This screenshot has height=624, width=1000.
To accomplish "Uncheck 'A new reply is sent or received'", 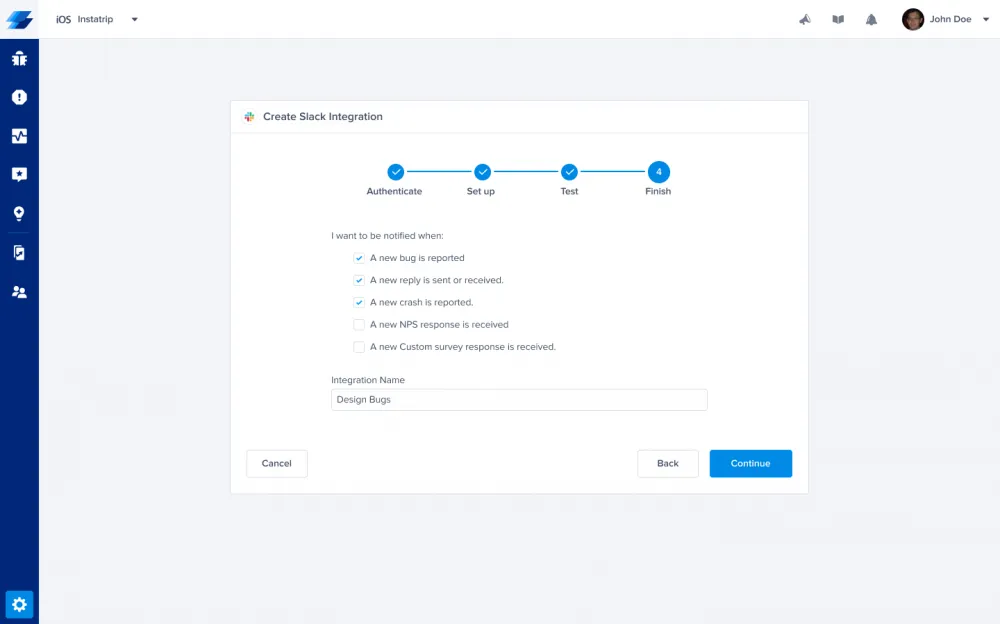I will point(359,280).
